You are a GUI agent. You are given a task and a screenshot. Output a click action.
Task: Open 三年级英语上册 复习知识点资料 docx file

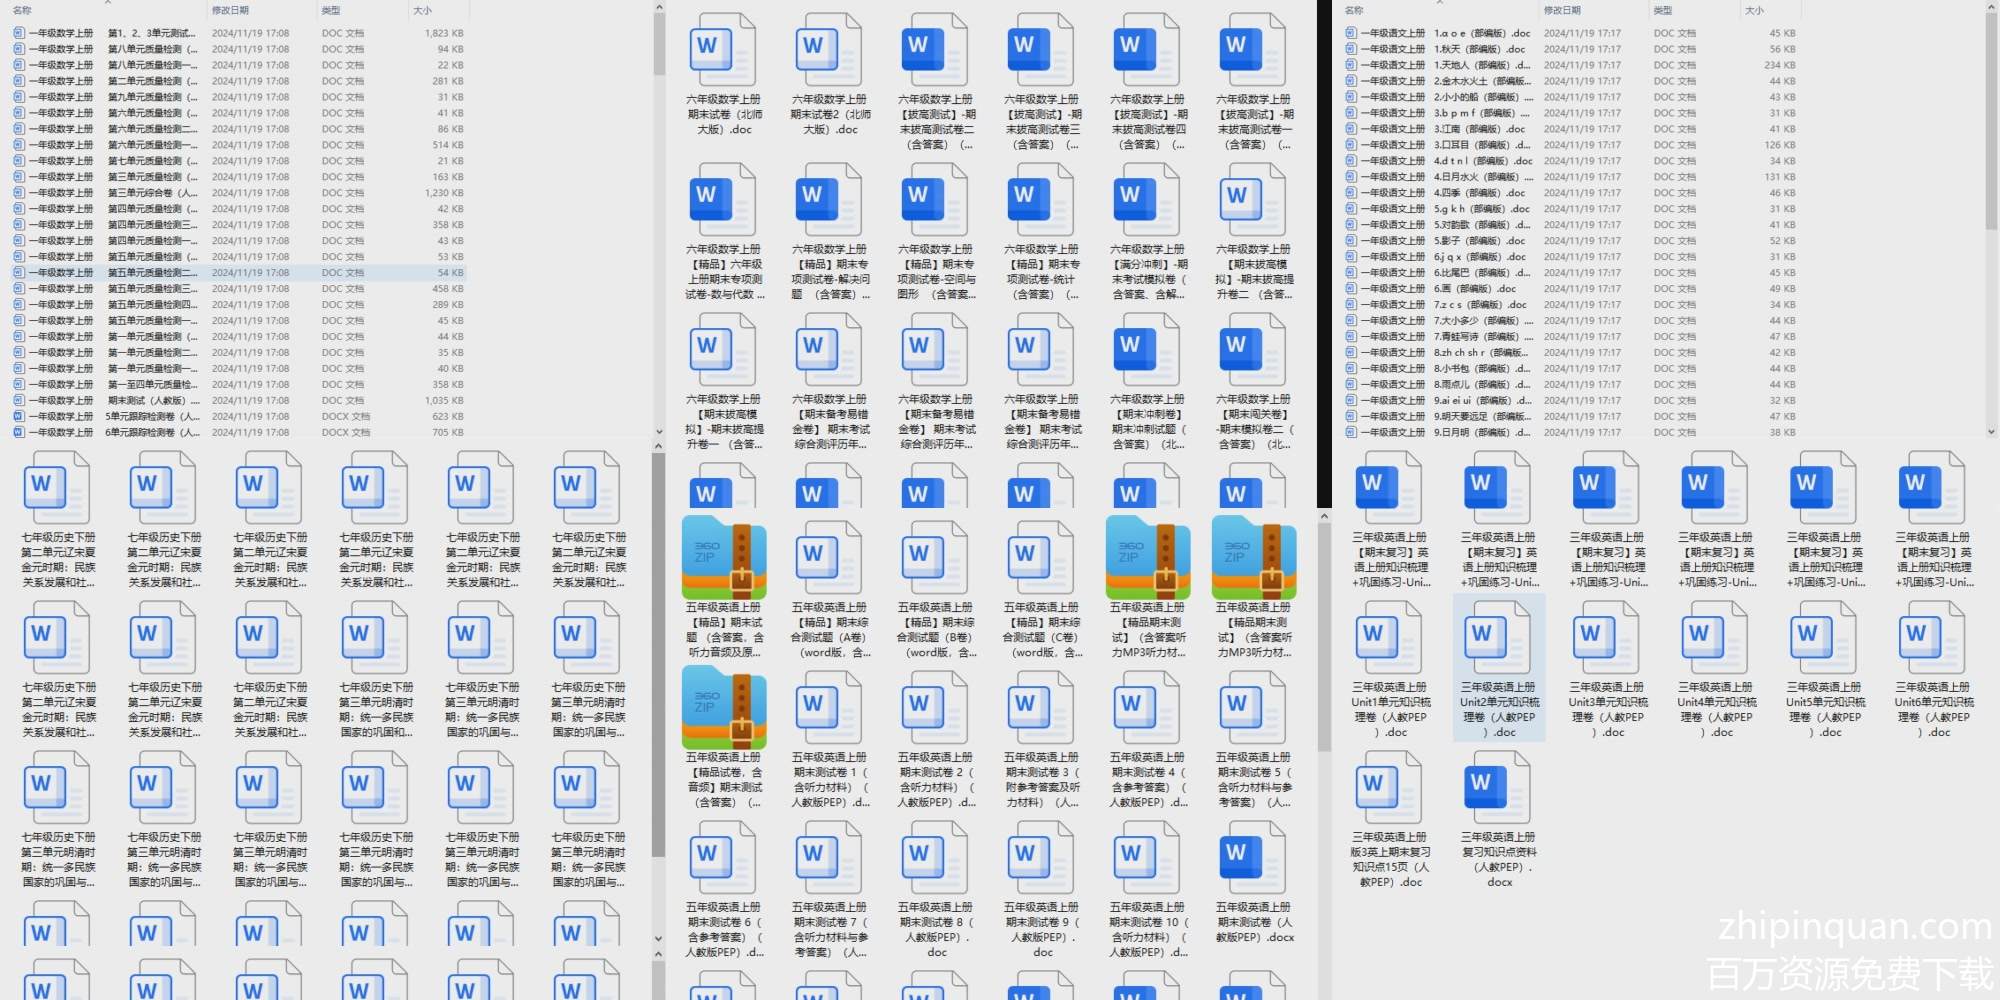click(1497, 788)
